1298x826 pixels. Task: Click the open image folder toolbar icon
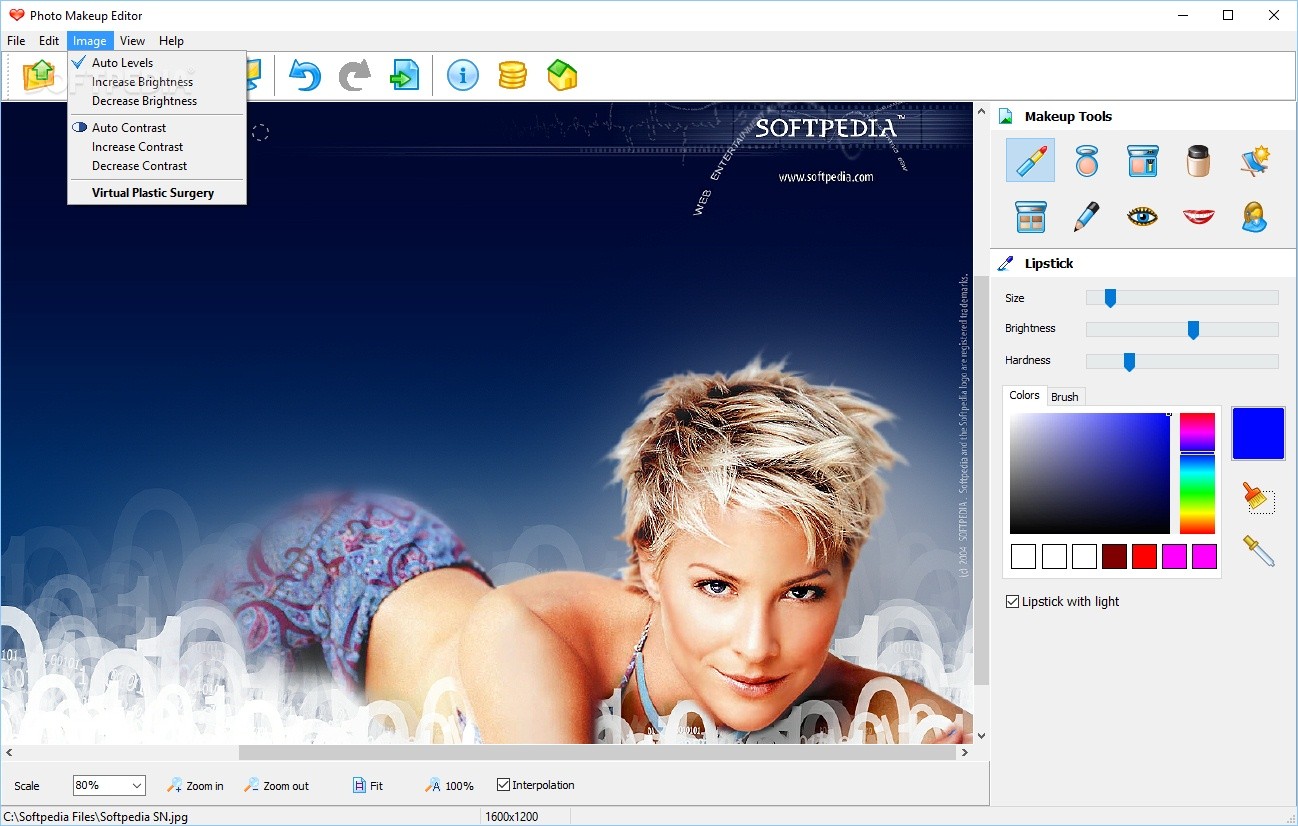40,75
